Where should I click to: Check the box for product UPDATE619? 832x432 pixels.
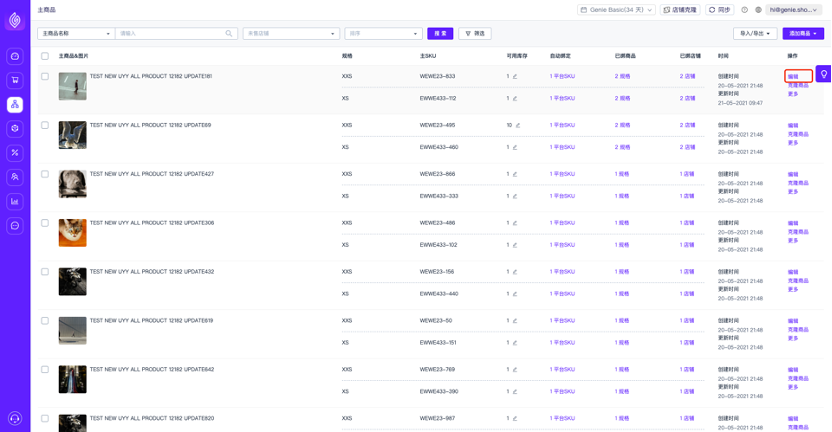45,321
